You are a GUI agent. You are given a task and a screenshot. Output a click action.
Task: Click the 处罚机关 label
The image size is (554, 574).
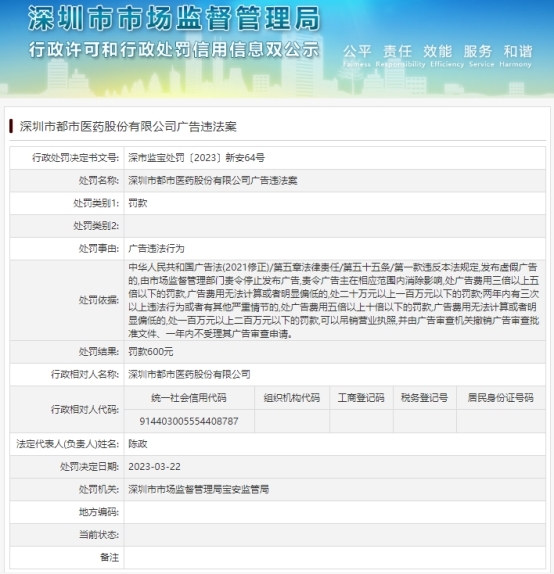(98, 489)
